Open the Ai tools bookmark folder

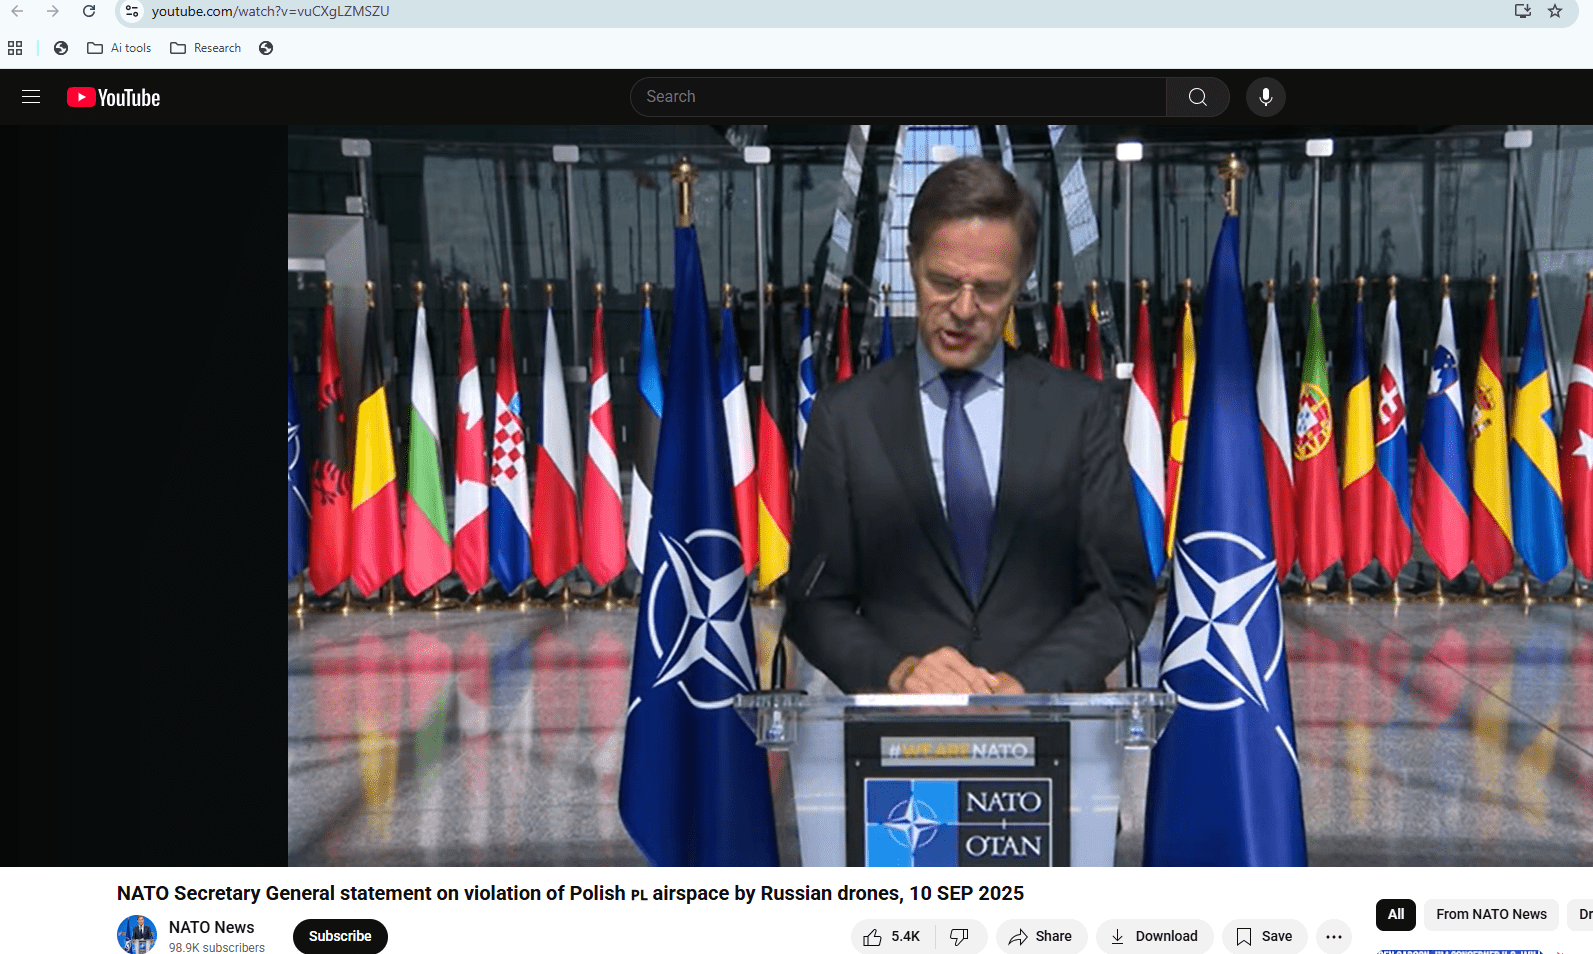click(x=120, y=48)
